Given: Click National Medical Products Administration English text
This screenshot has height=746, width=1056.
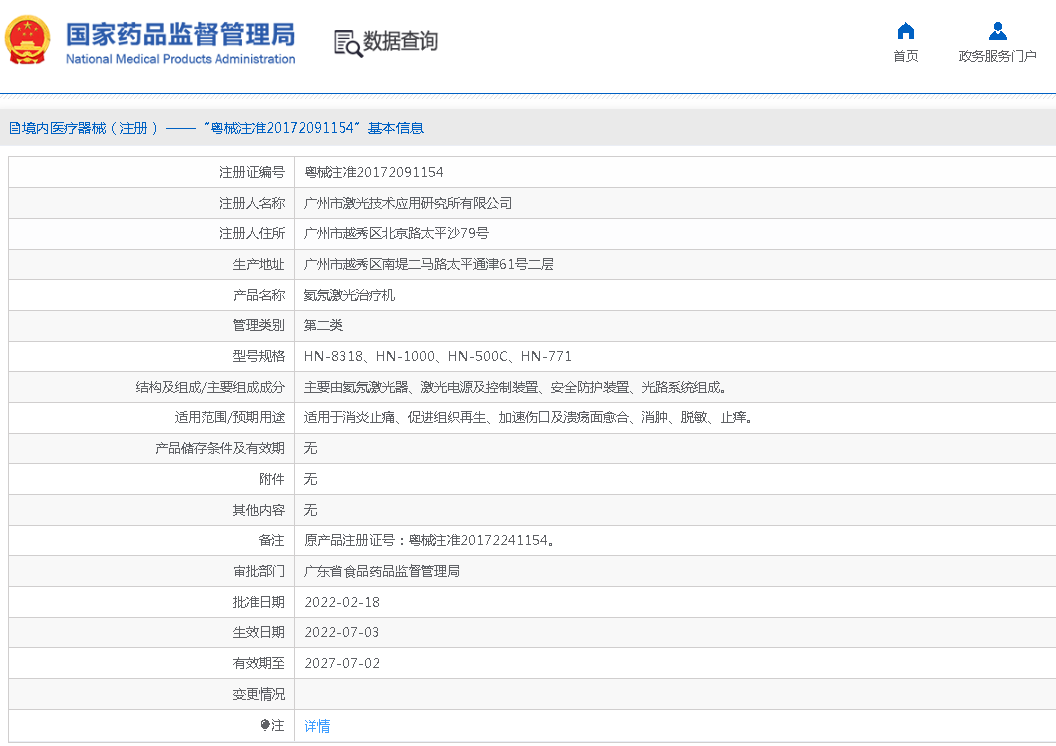Looking at the screenshot, I should [180, 59].
